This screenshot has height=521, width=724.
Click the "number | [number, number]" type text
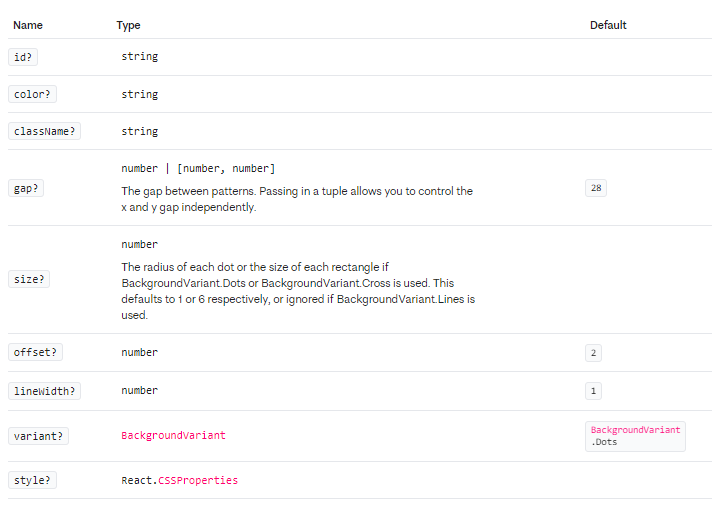[x=198, y=168]
